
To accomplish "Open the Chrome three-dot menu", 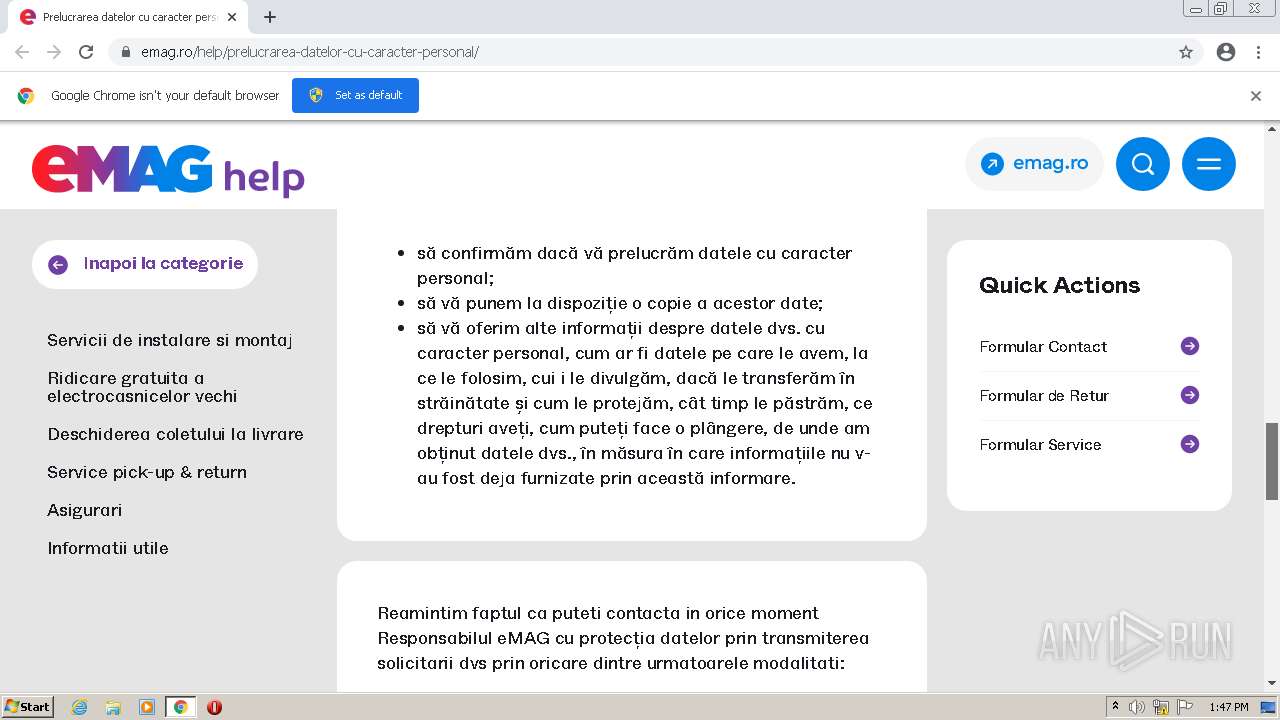I will pyautogui.click(x=1258, y=52).
